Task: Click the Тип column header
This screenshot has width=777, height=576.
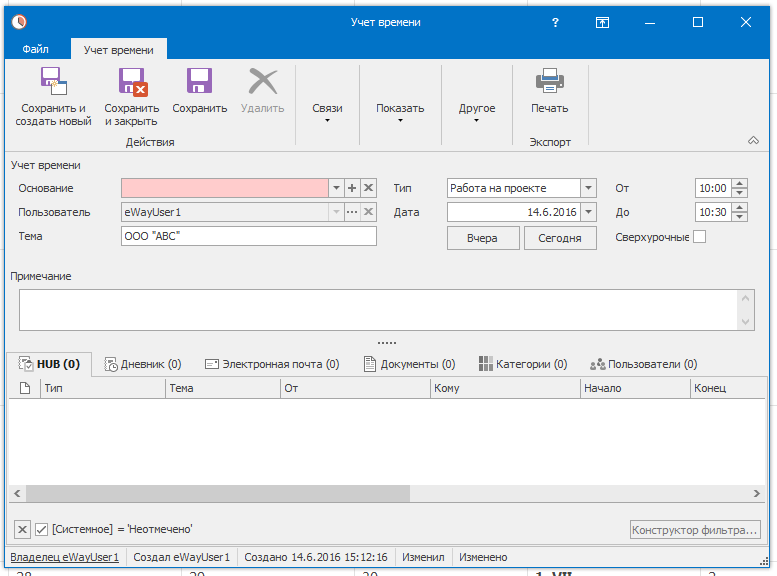Action: pyautogui.click(x=102, y=388)
